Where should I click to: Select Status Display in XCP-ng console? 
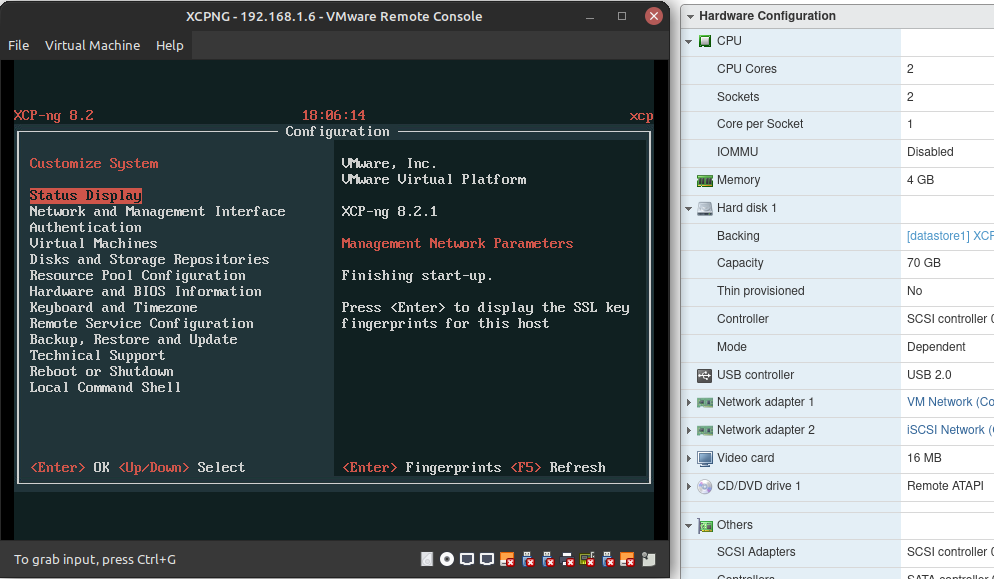(x=86, y=195)
